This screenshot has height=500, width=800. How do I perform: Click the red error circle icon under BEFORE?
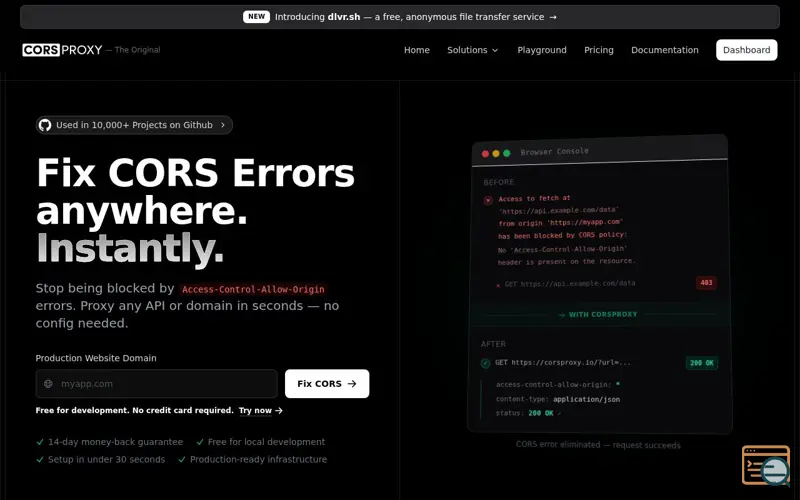coord(488,201)
